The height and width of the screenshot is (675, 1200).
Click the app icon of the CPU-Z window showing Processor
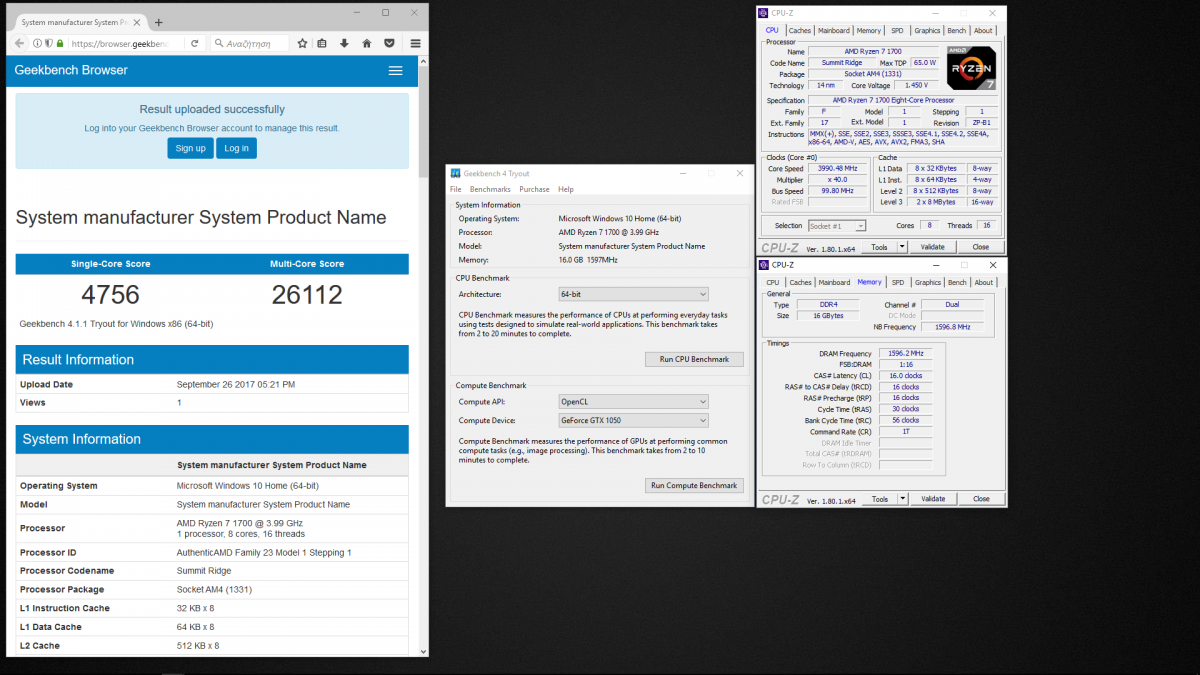pos(764,13)
